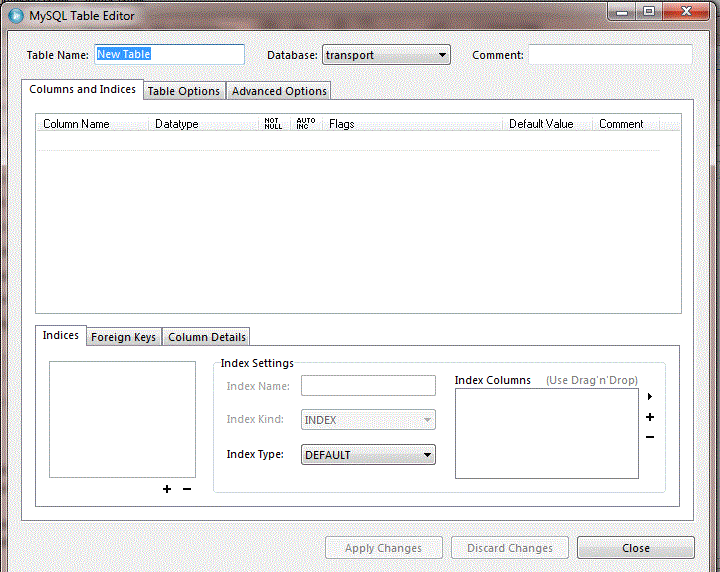Add a new index with plus icon
The height and width of the screenshot is (572, 720).
(x=167, y=489)
